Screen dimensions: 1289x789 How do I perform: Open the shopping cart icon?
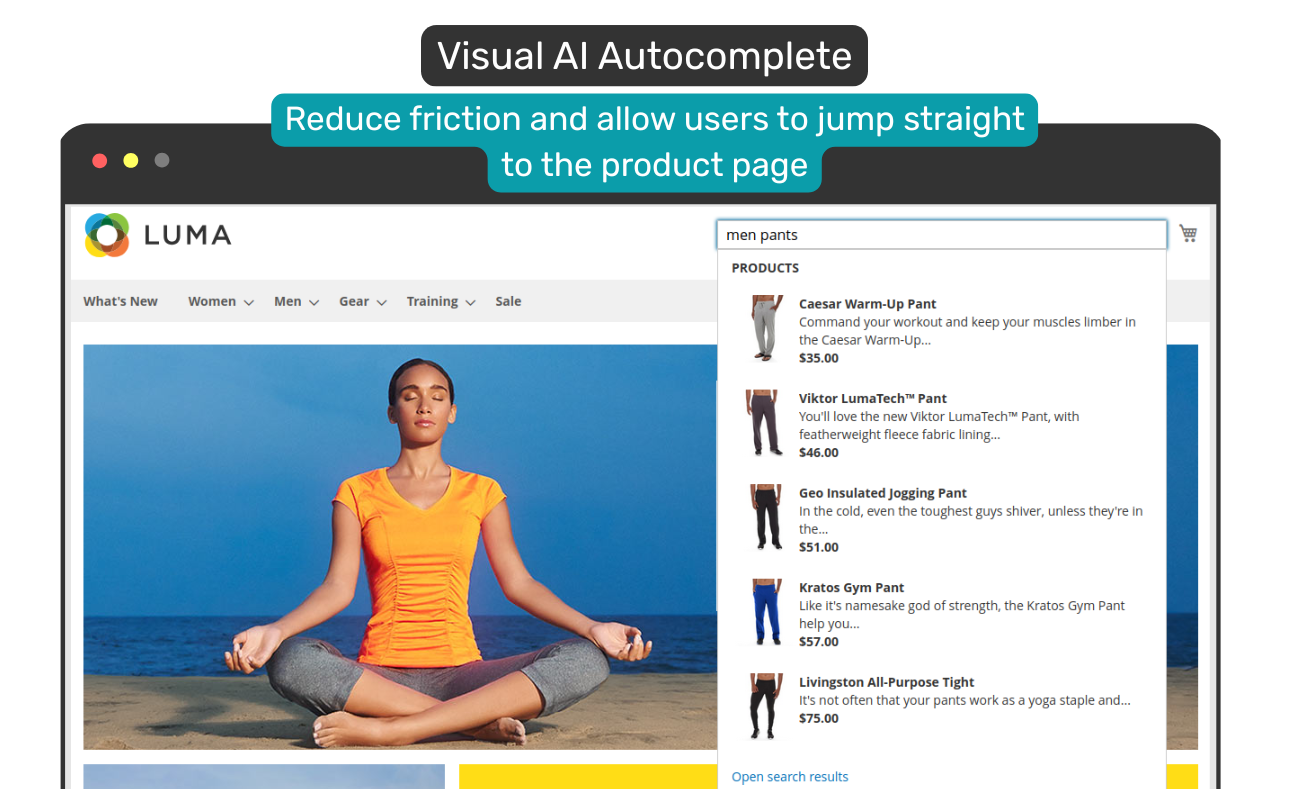click(1188, 233)
